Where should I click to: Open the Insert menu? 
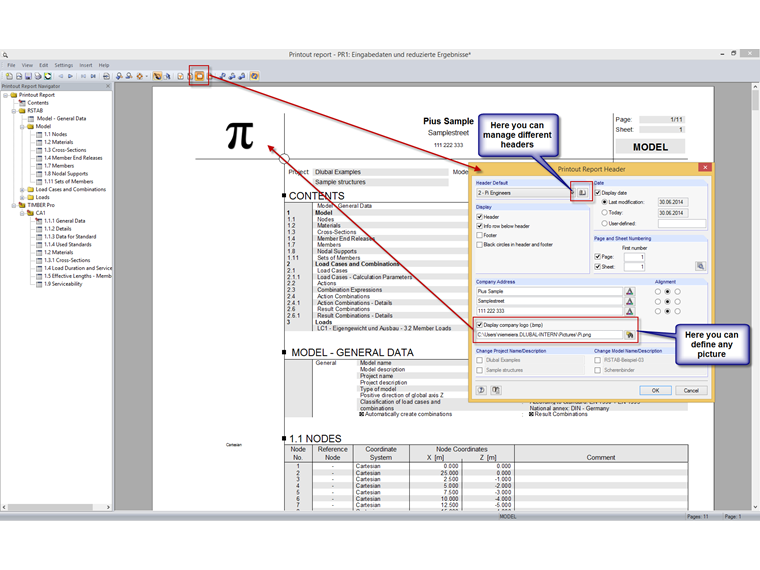[x=86, y=65]
